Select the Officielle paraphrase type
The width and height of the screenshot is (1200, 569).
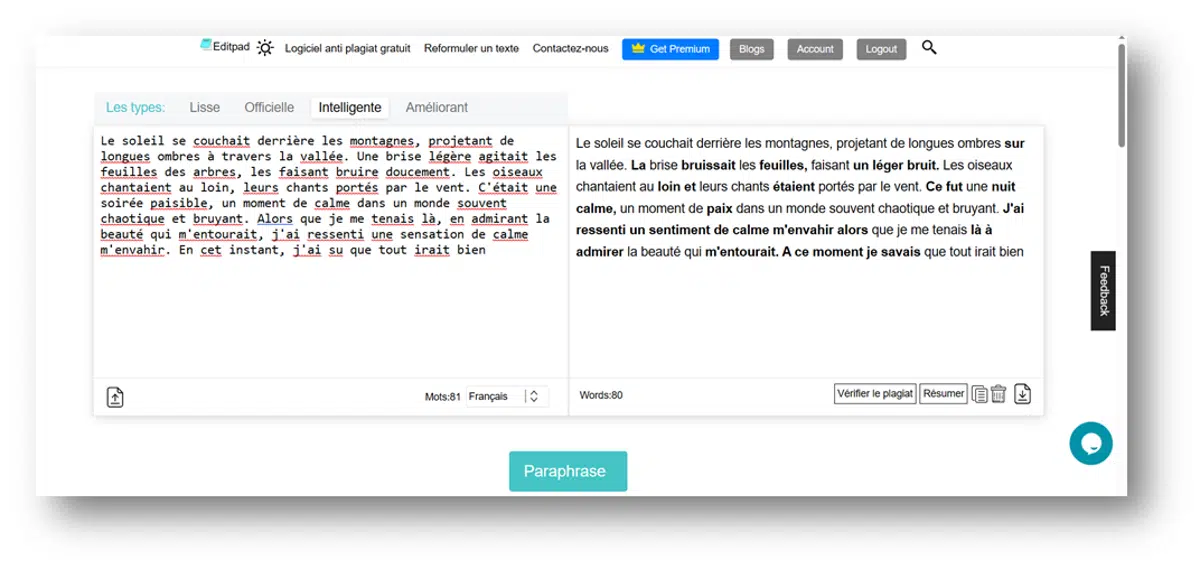tap(269, 107)
